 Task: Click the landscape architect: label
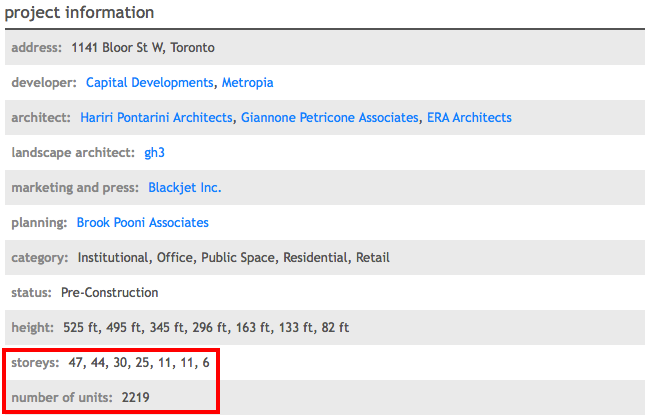click(73, 153)
